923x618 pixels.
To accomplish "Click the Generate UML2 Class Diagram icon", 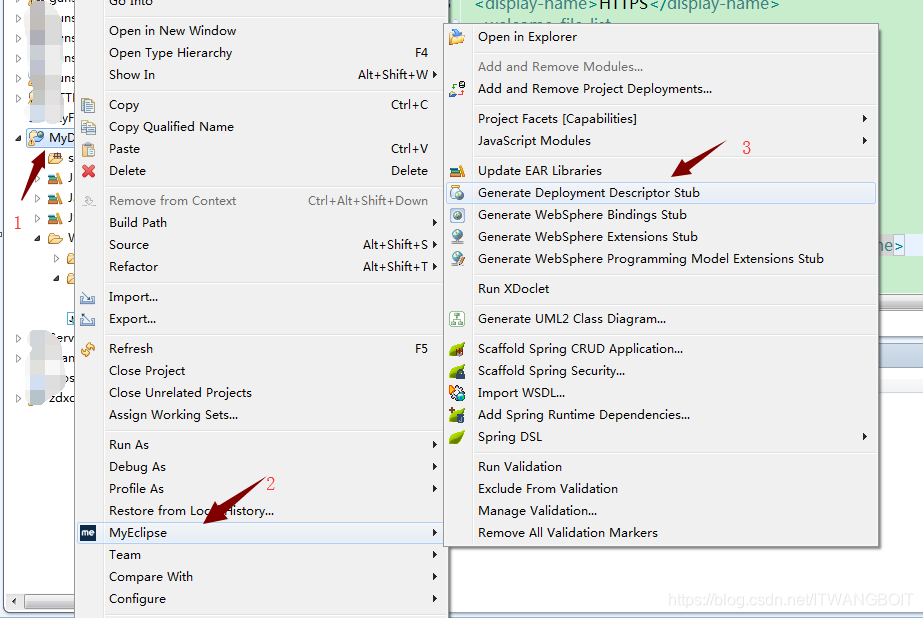I will tap(457, 318).
